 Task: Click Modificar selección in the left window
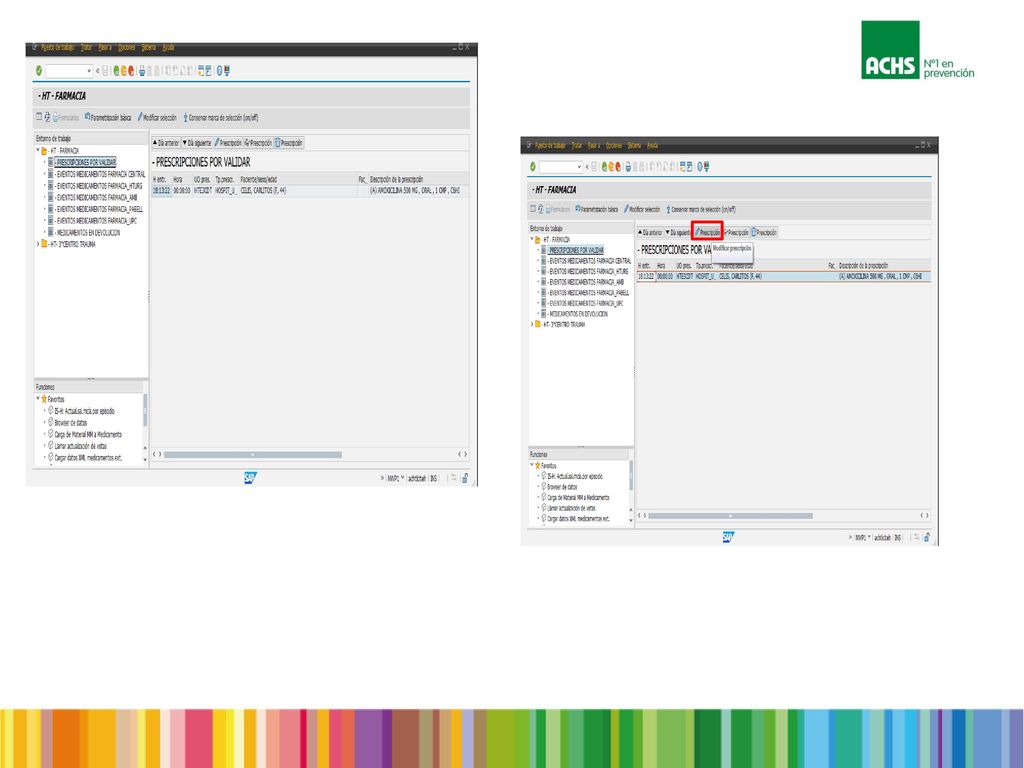point(157,118)
